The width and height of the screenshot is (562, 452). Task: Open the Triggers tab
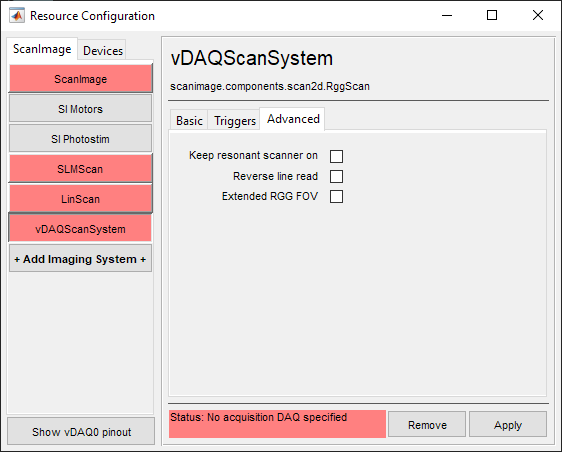234,121
